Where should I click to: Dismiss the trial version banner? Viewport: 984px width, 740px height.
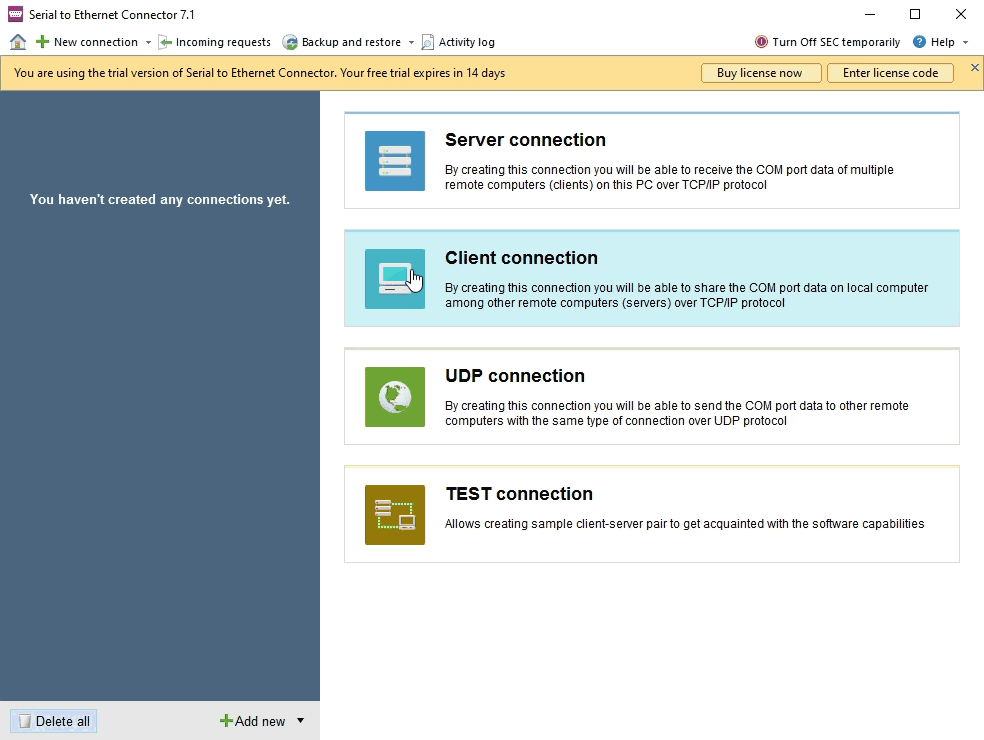(975, 68)
